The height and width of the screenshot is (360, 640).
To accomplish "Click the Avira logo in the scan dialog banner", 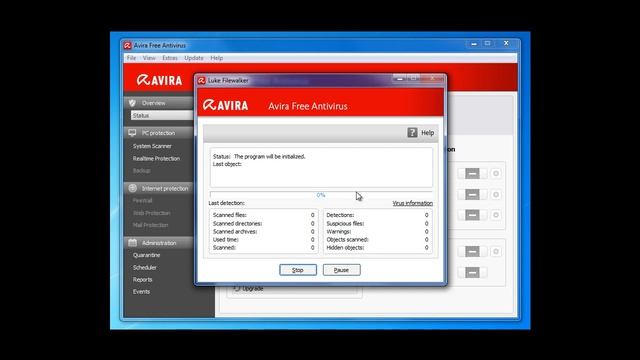I will point(225,105).
